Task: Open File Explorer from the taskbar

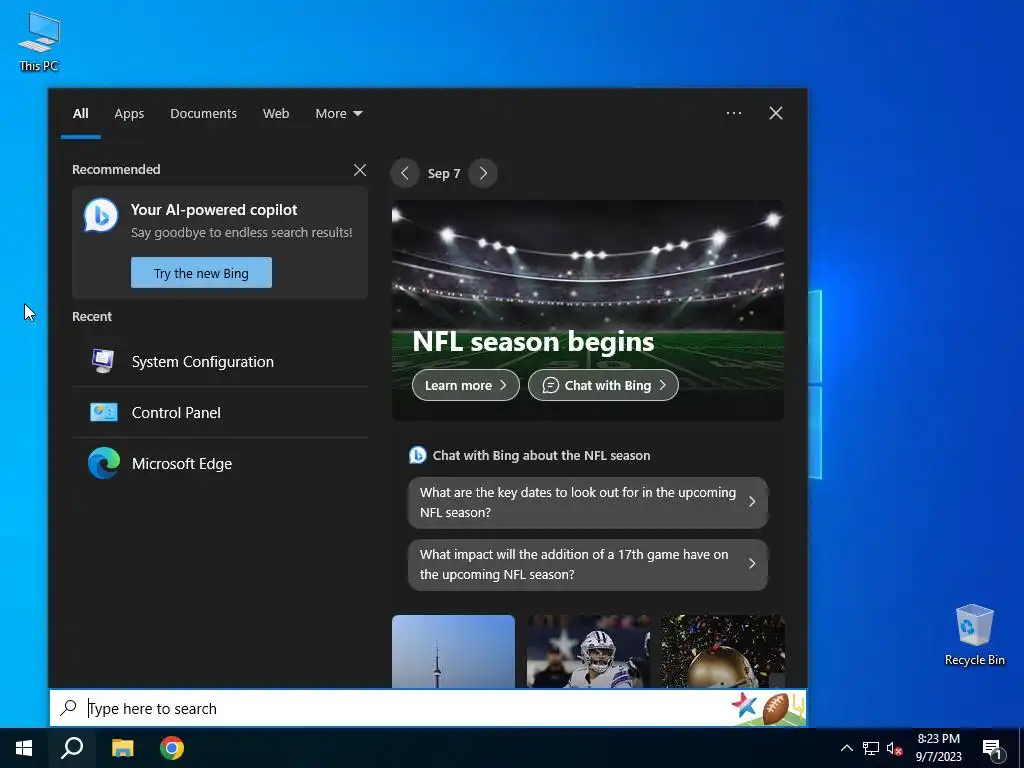Action: coord(122,748)
